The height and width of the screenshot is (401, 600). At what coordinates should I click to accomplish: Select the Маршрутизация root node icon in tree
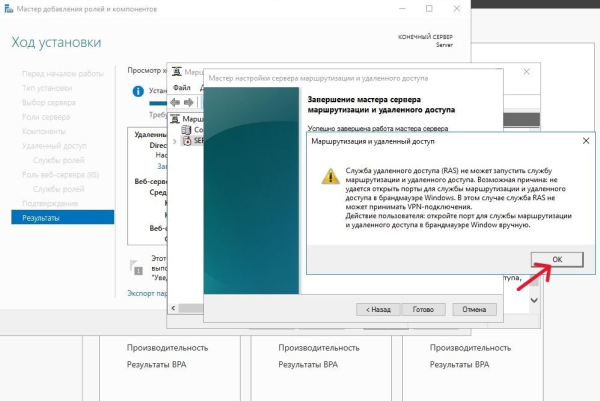point(175,119)
